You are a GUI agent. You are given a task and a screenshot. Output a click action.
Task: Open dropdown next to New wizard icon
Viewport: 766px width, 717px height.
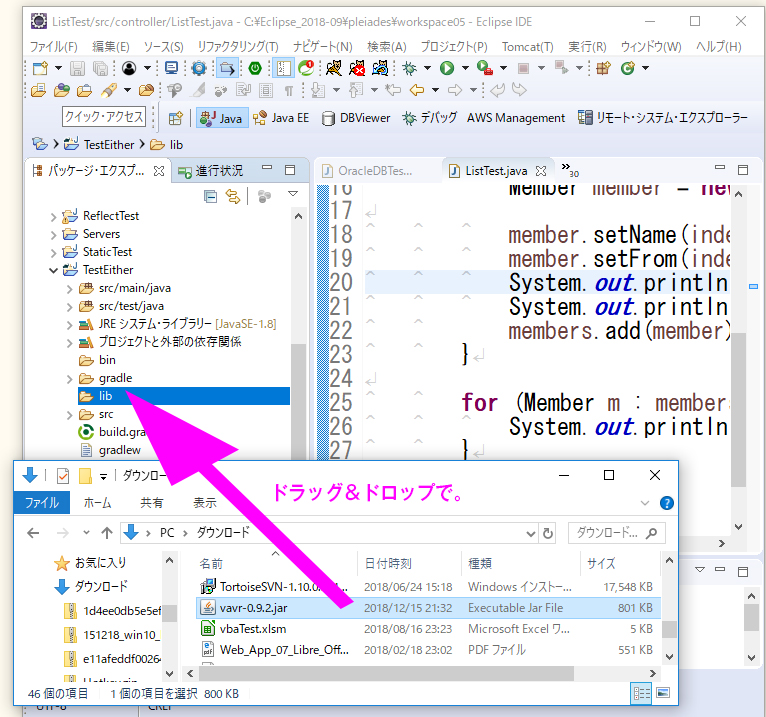58,68
